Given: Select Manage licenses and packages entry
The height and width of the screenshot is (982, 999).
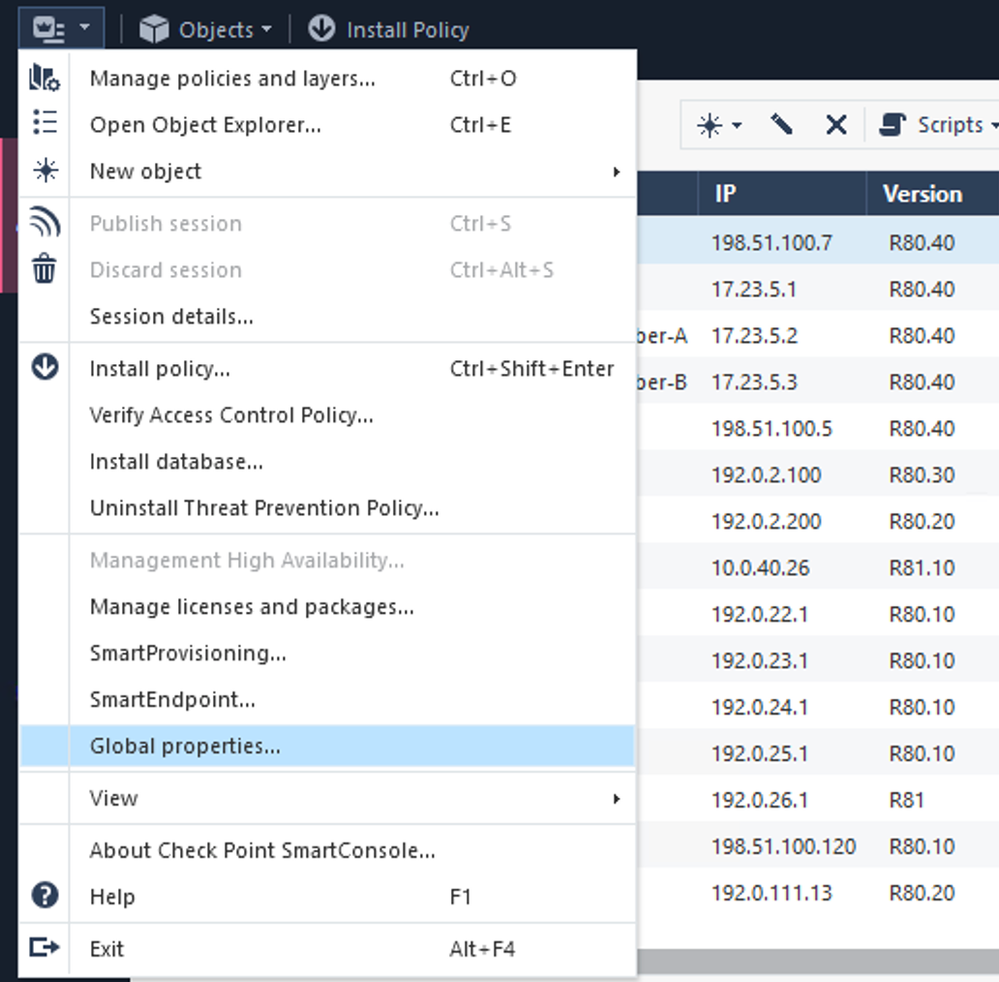Looking at the screenshot, I should 327,607.
